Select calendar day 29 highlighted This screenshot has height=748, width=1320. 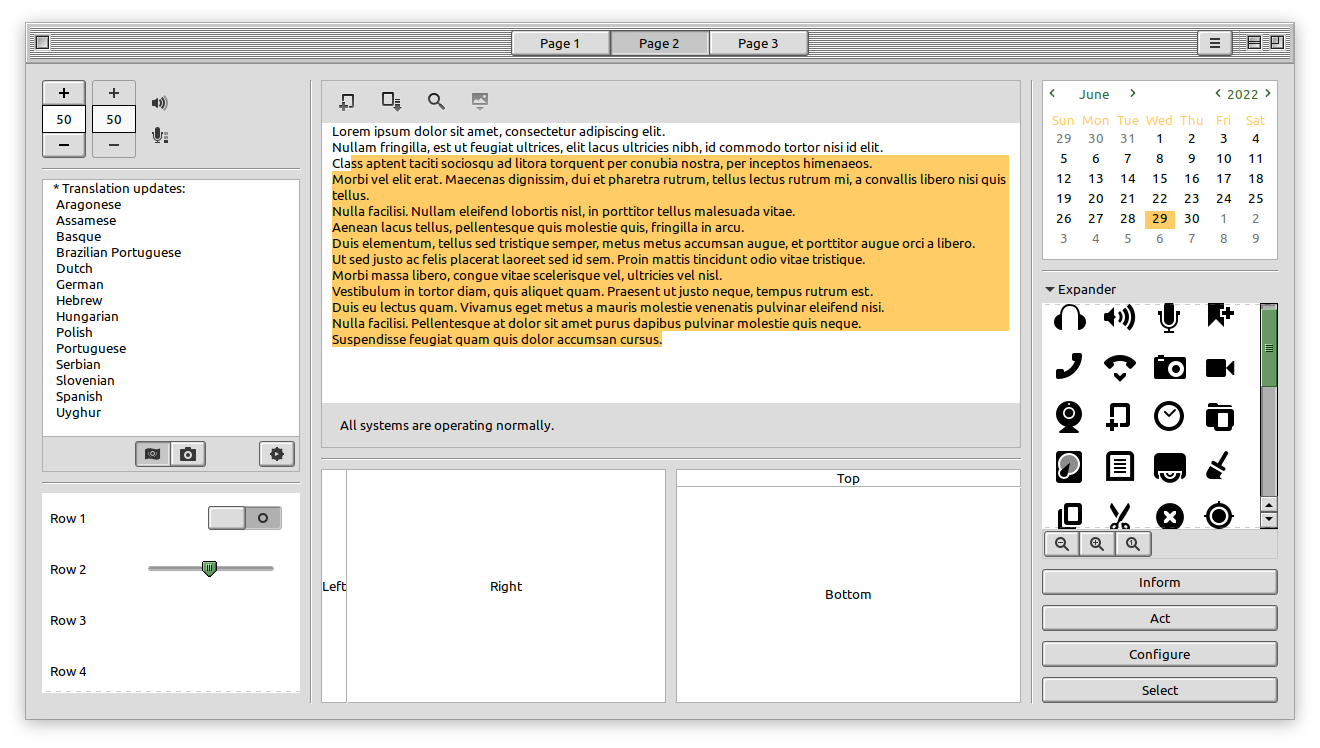[1160, 218]
